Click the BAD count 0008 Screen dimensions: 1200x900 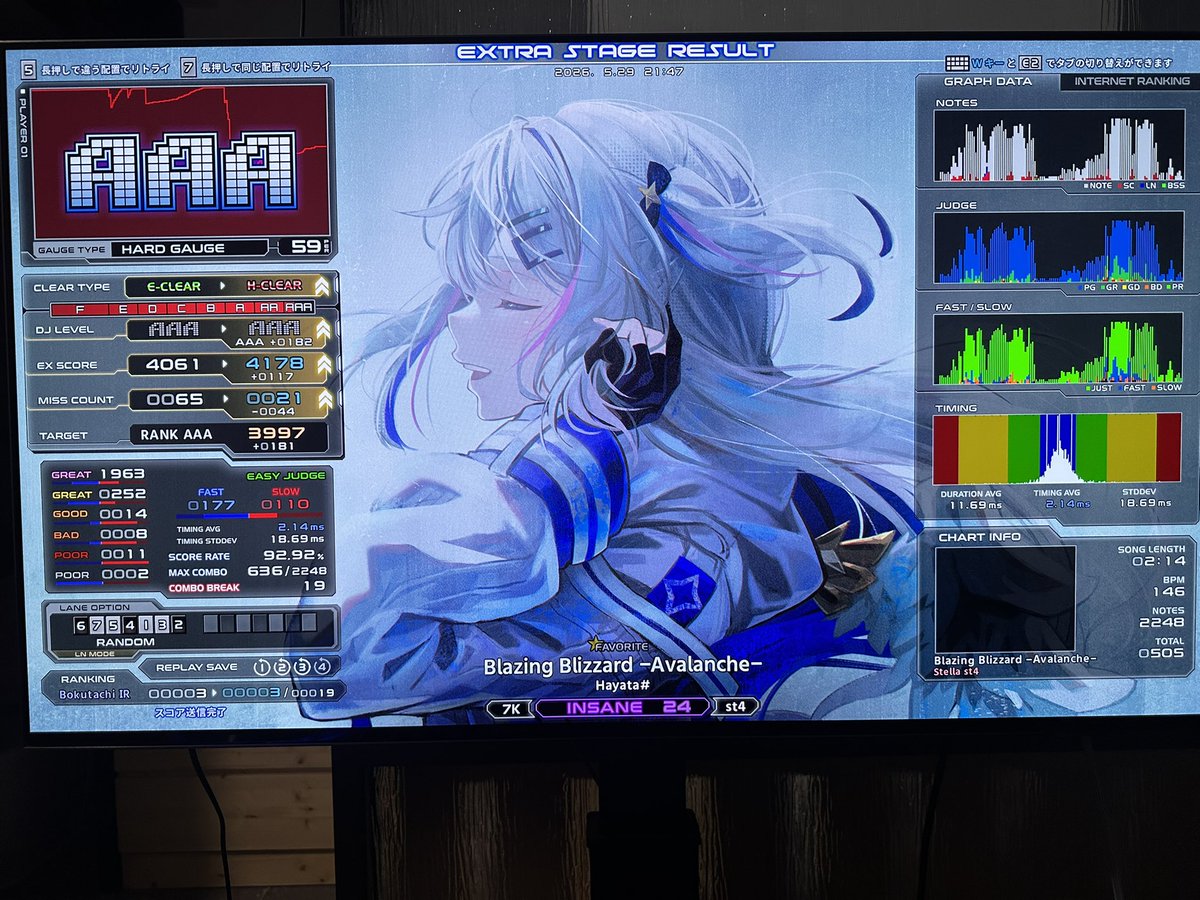(124, 534)
